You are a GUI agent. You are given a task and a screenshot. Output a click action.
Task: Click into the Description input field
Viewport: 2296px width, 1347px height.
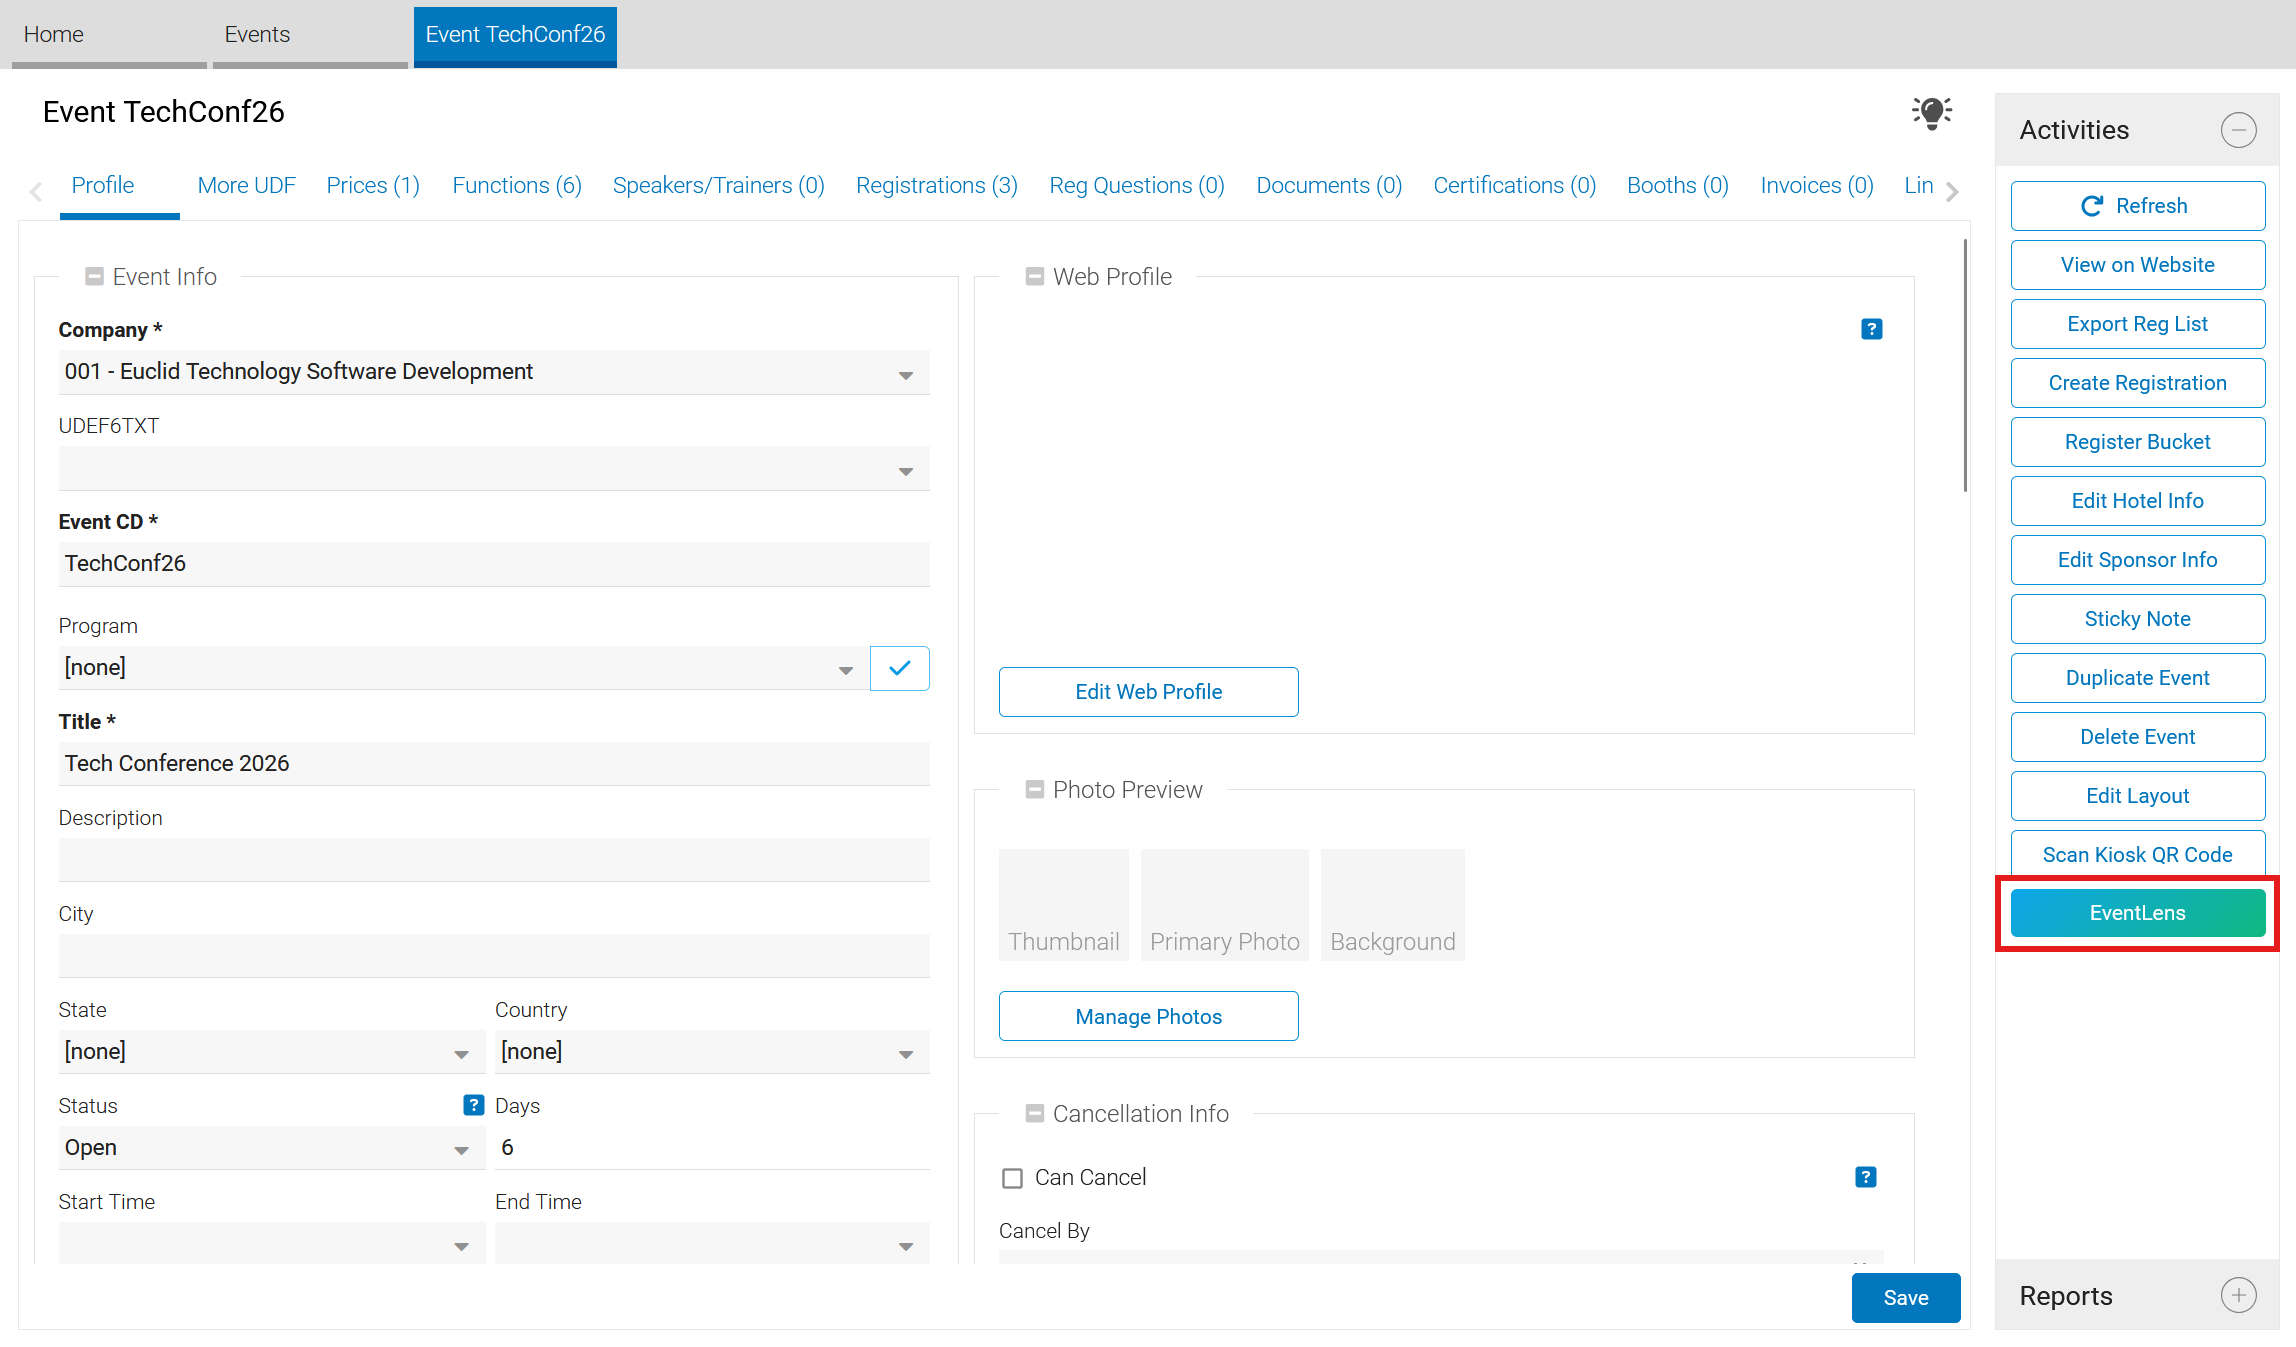pyautogui.click(x=494, y=860)
